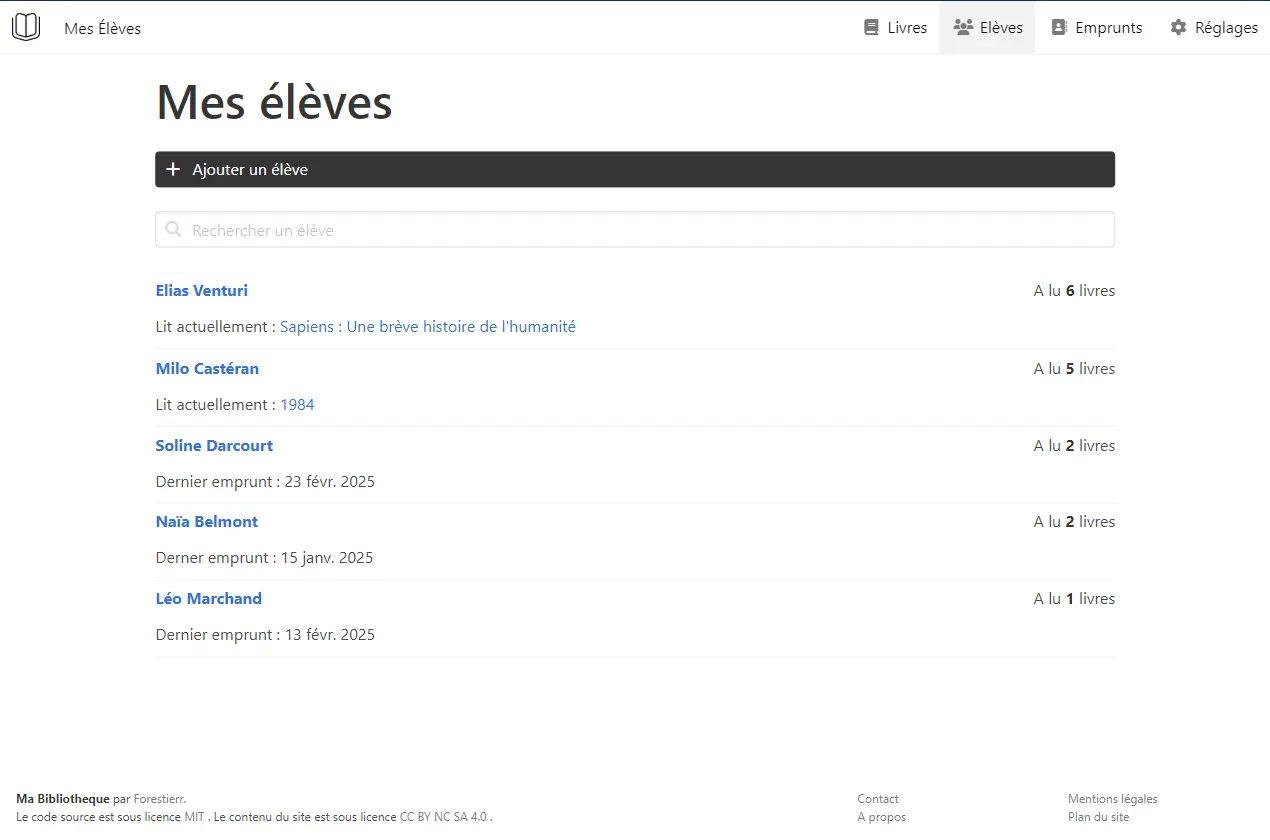Open the Livres menu item

tap(895, 27)
